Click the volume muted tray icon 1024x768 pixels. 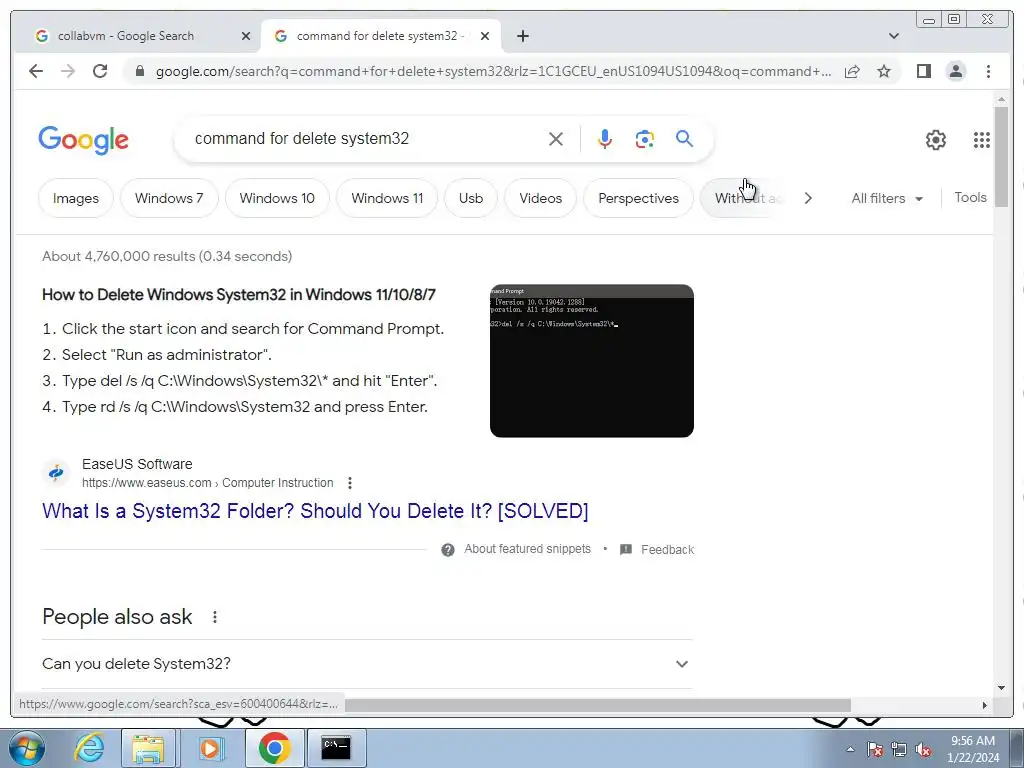pos(923,749)
